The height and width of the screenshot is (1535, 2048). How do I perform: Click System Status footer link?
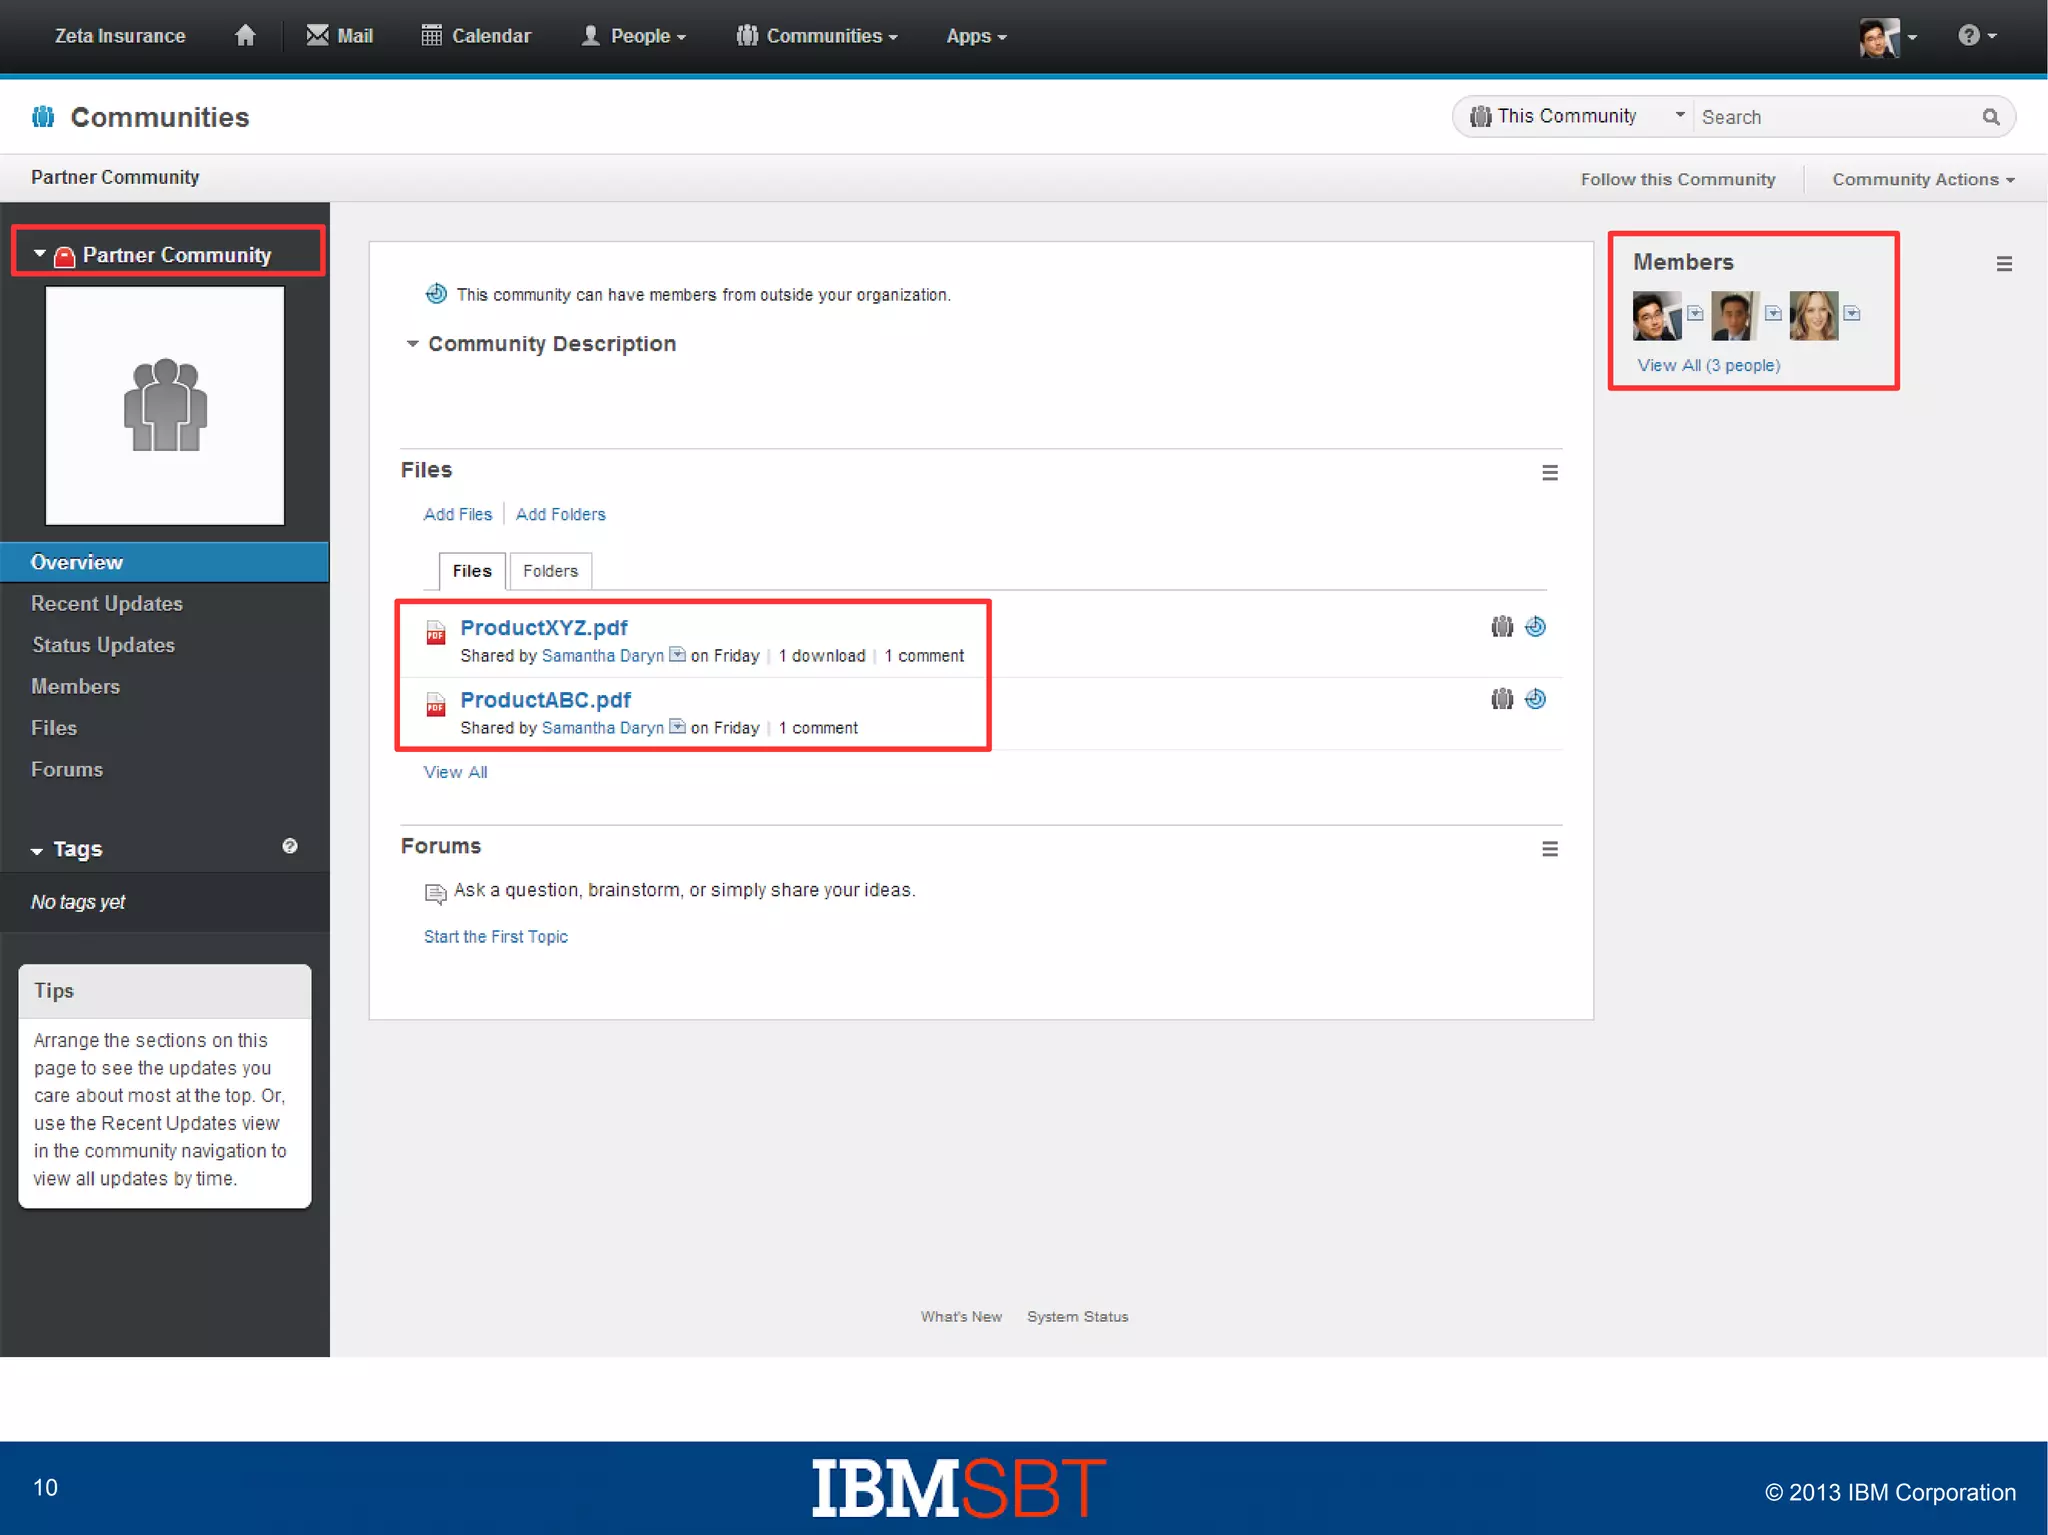(x=1078, y=1316)
